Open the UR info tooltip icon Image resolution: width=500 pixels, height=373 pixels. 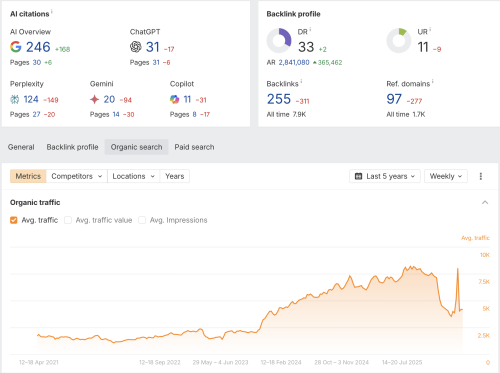(430, 30)
